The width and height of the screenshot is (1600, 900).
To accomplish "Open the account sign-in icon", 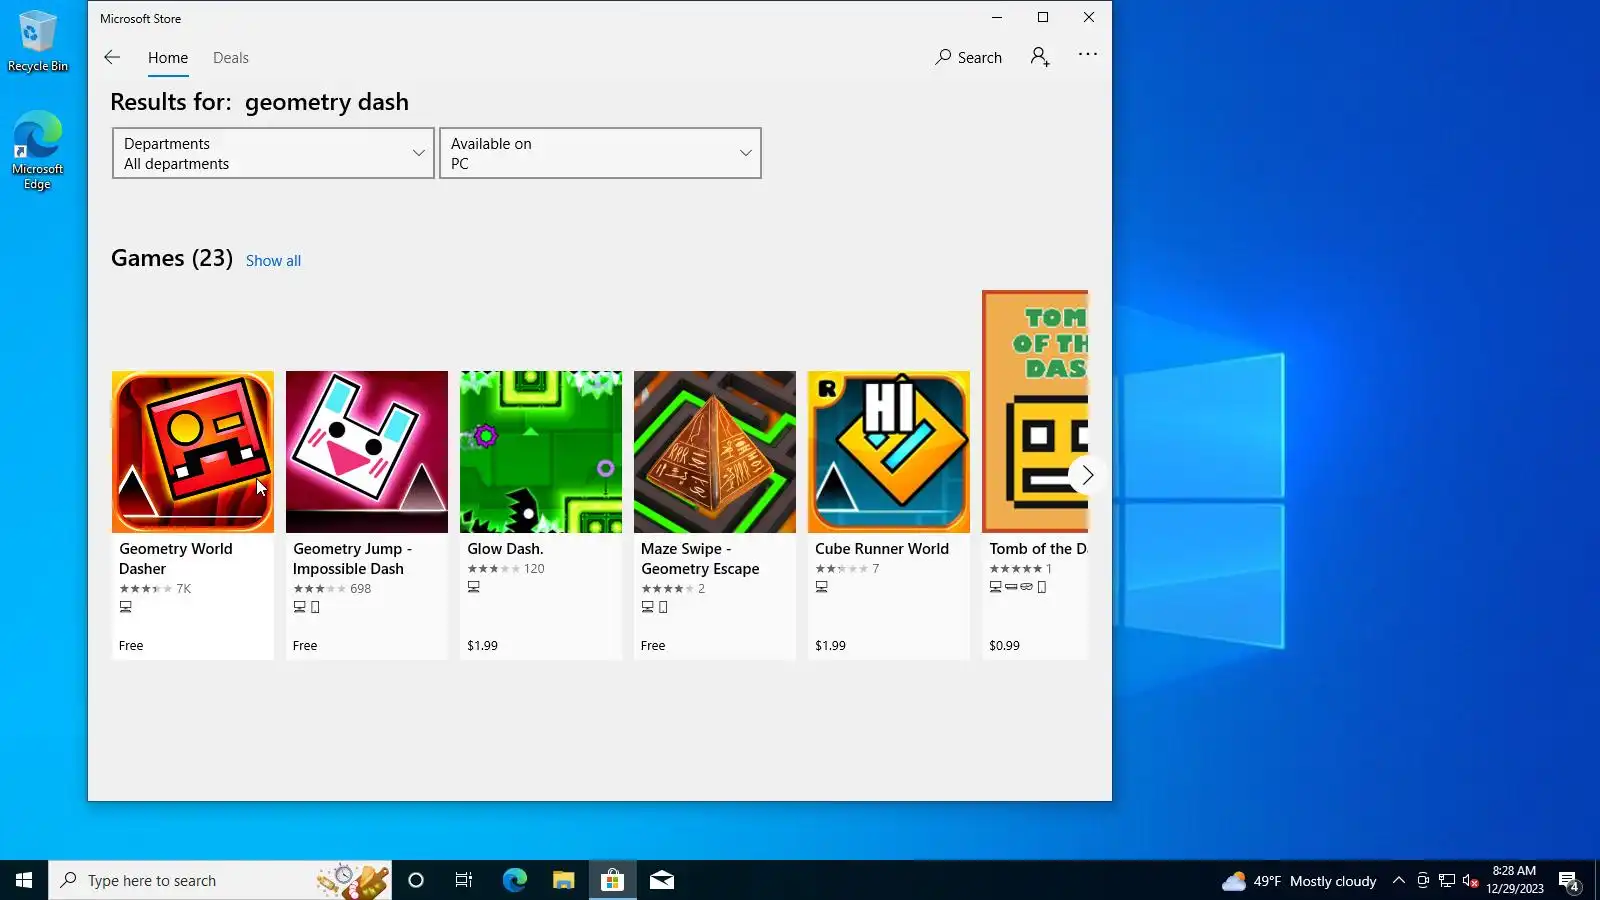I will click(x=1040, y=57).
